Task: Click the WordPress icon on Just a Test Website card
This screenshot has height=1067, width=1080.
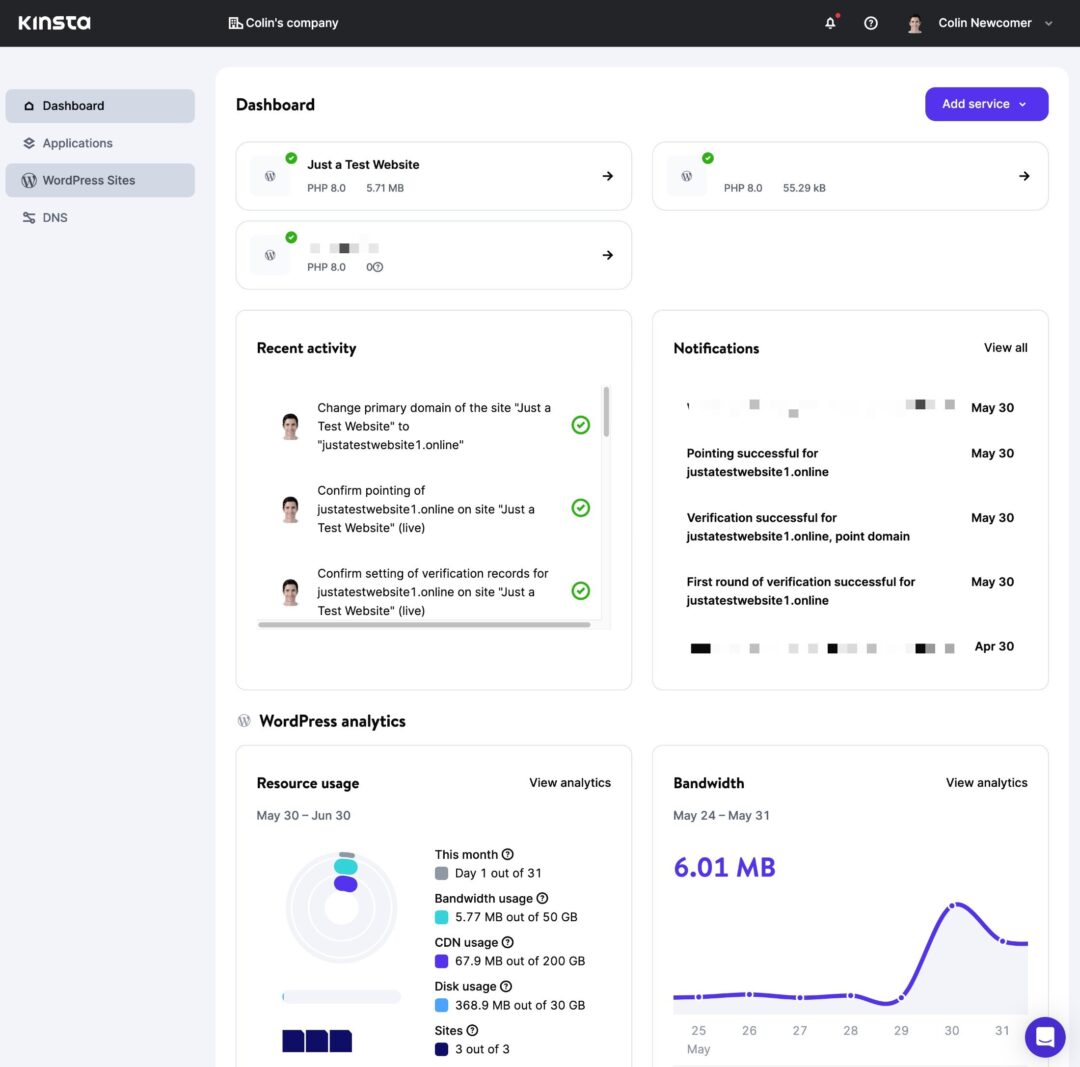Action: 270,175
